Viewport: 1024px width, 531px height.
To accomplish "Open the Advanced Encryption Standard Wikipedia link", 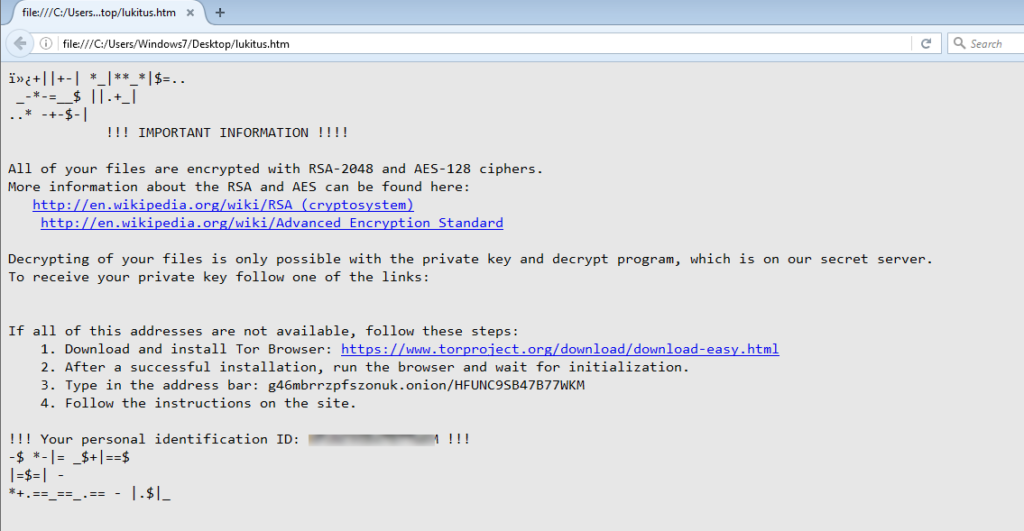I will [x=272, y=223].
